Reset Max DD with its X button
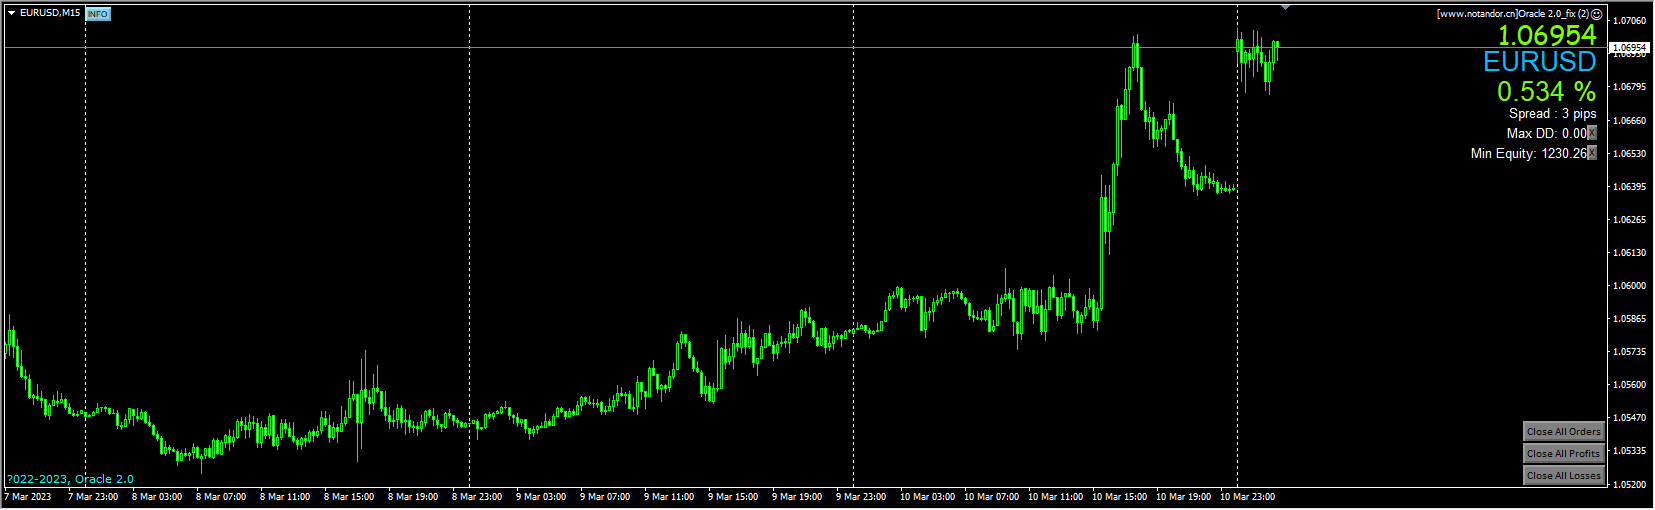 [x=1592, y=133]
